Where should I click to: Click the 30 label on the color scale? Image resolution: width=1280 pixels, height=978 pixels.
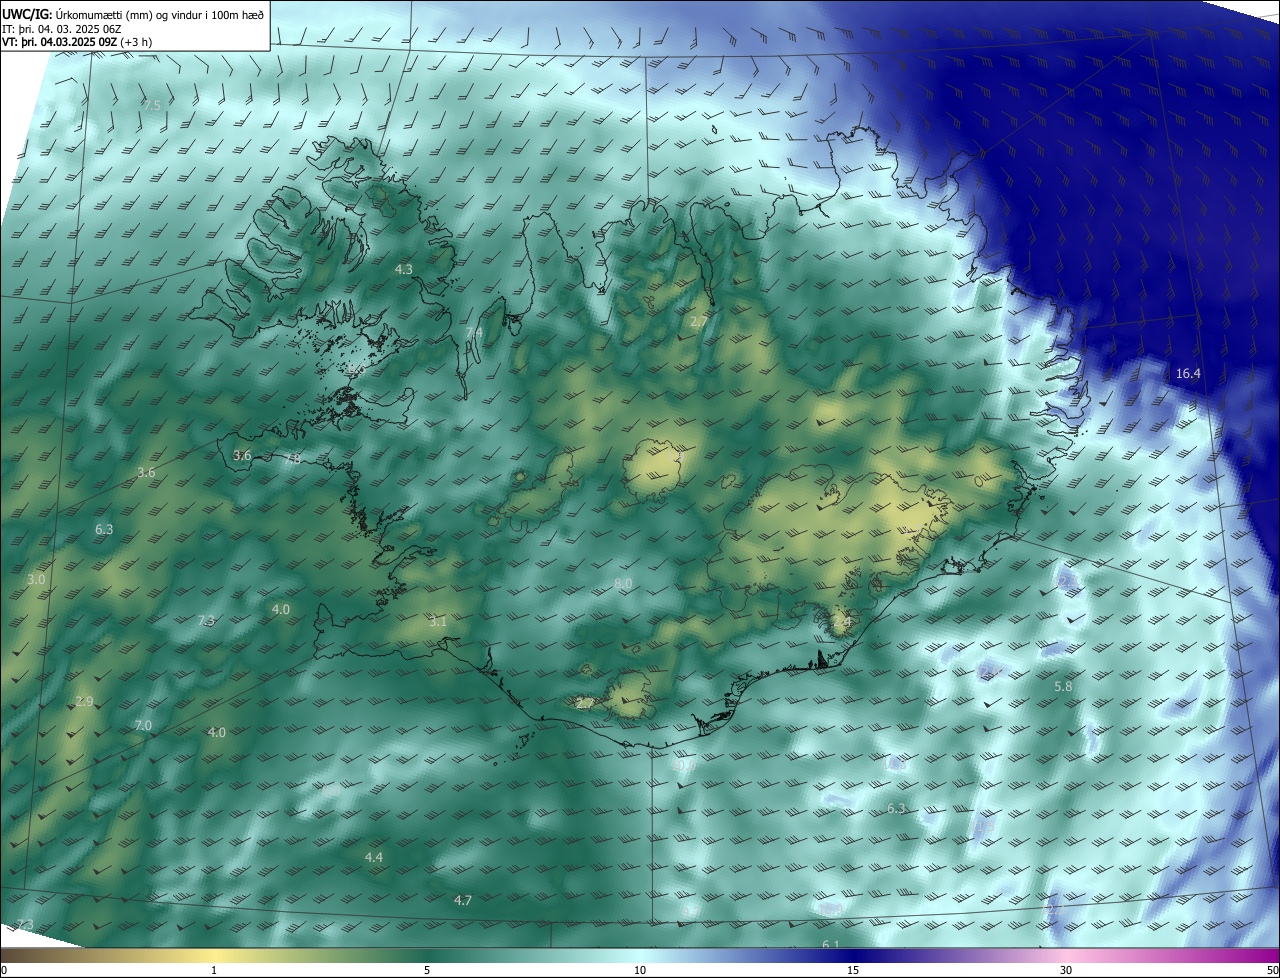pos(1066,971)
